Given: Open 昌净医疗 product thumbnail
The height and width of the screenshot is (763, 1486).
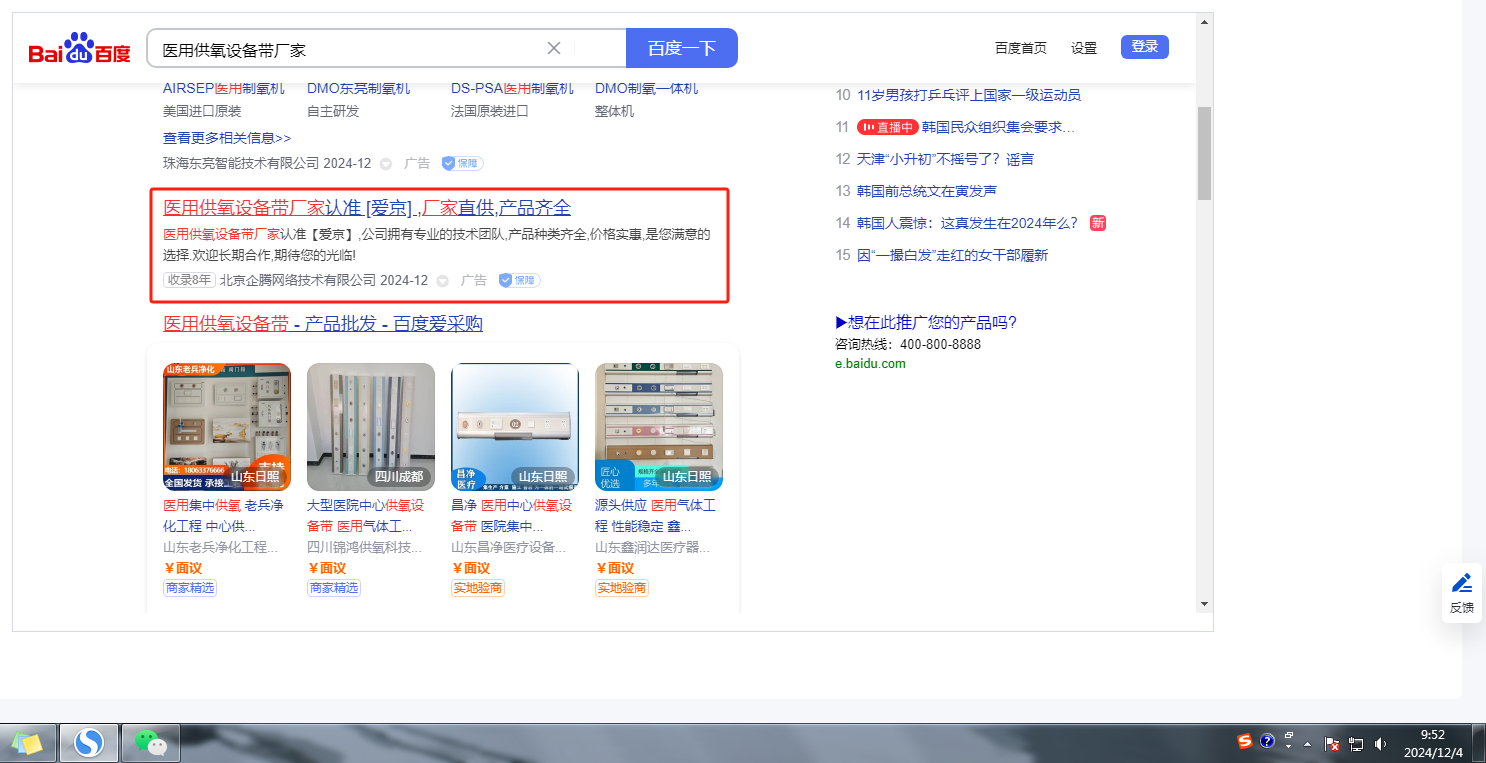Looking at the screenshot, I should [515, 427].
